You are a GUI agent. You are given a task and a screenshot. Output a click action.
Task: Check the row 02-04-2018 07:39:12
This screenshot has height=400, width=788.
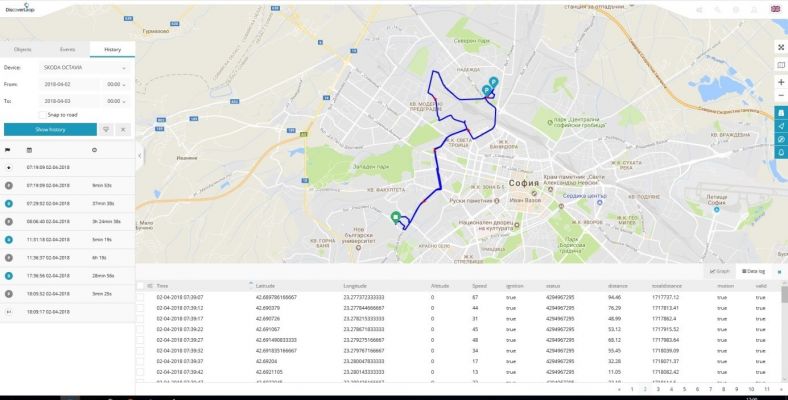click(140, 308)
